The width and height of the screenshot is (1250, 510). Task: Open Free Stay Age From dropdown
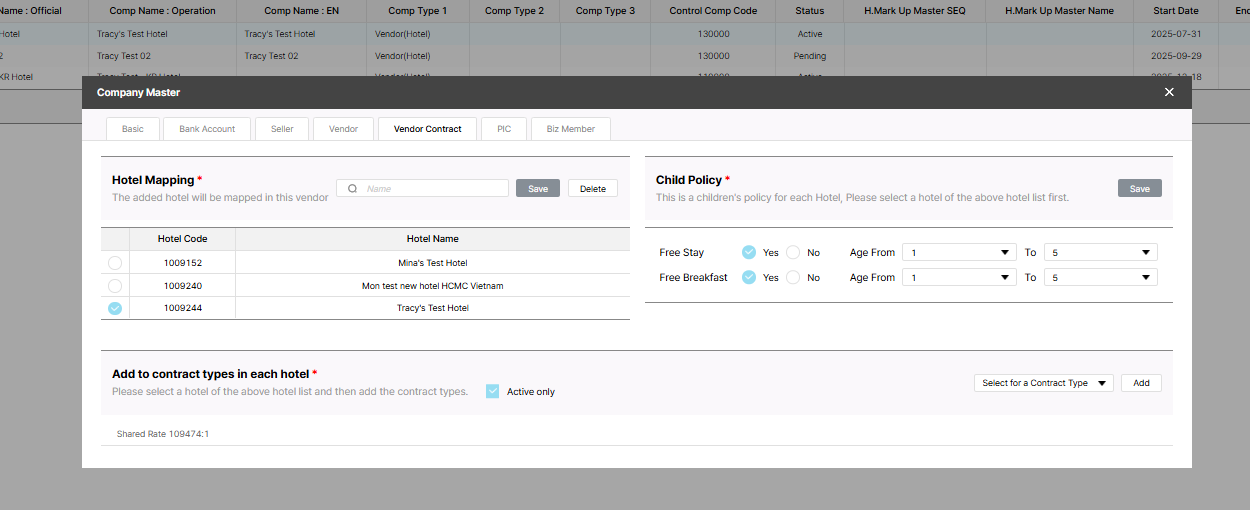point(959,253)
